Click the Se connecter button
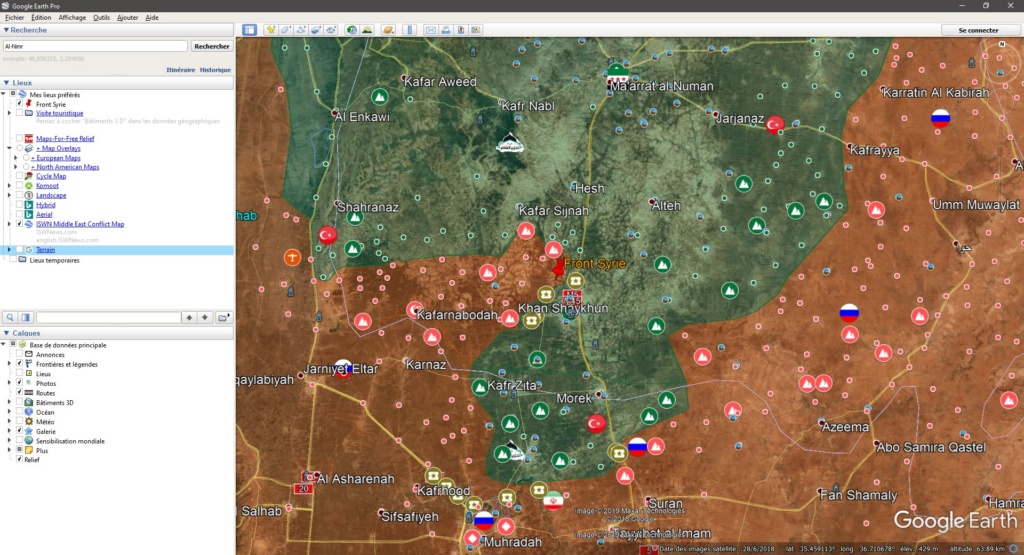 click(x=978, y=30)
